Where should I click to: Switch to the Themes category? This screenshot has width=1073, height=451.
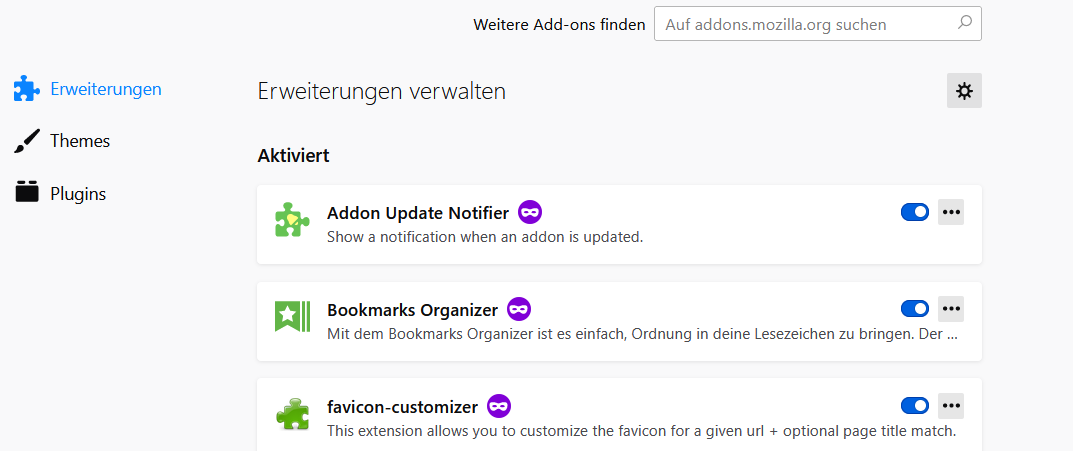click(80, 141)
